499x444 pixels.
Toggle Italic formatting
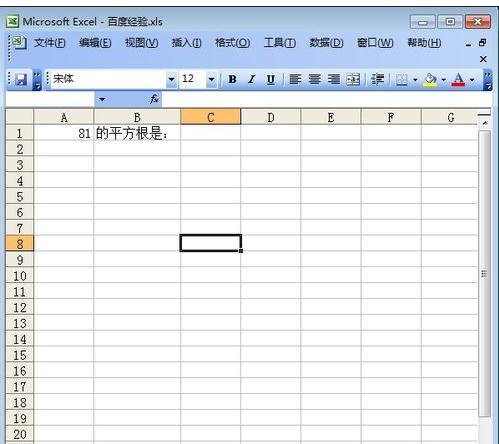tap(252, 79)
